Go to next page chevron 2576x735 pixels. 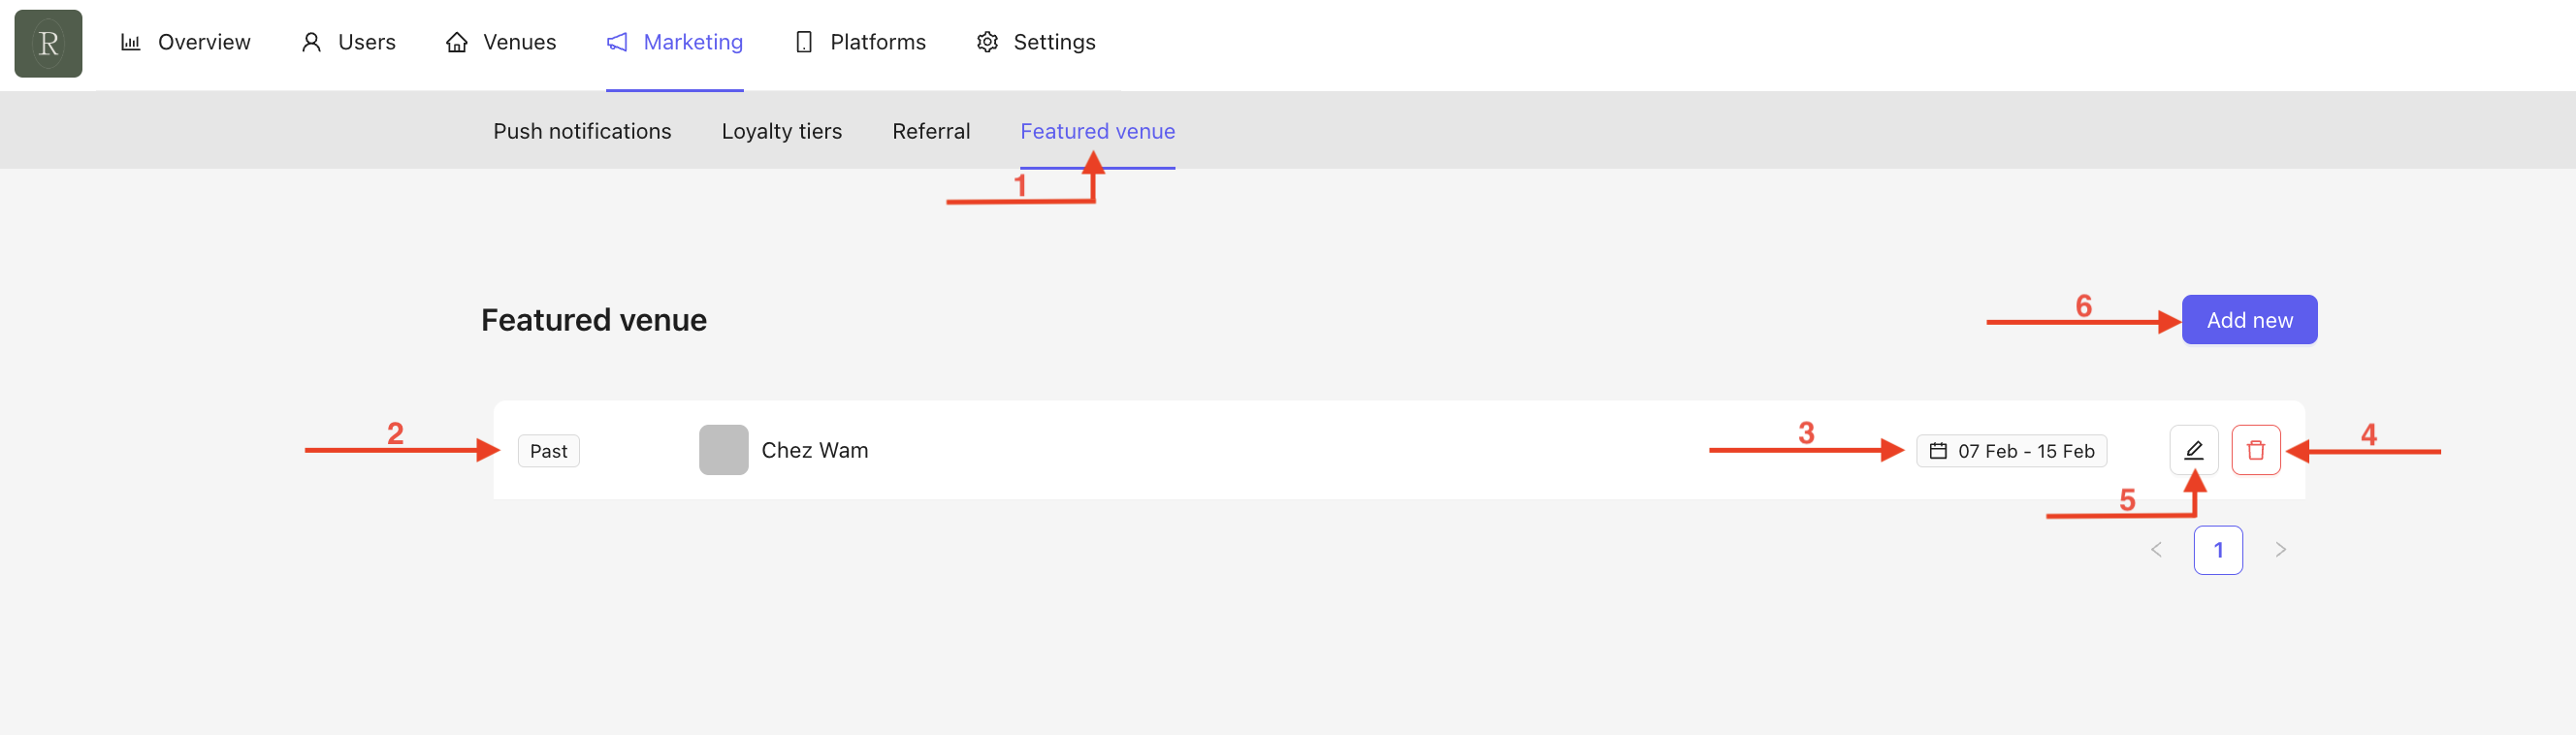click(2280, 549)
